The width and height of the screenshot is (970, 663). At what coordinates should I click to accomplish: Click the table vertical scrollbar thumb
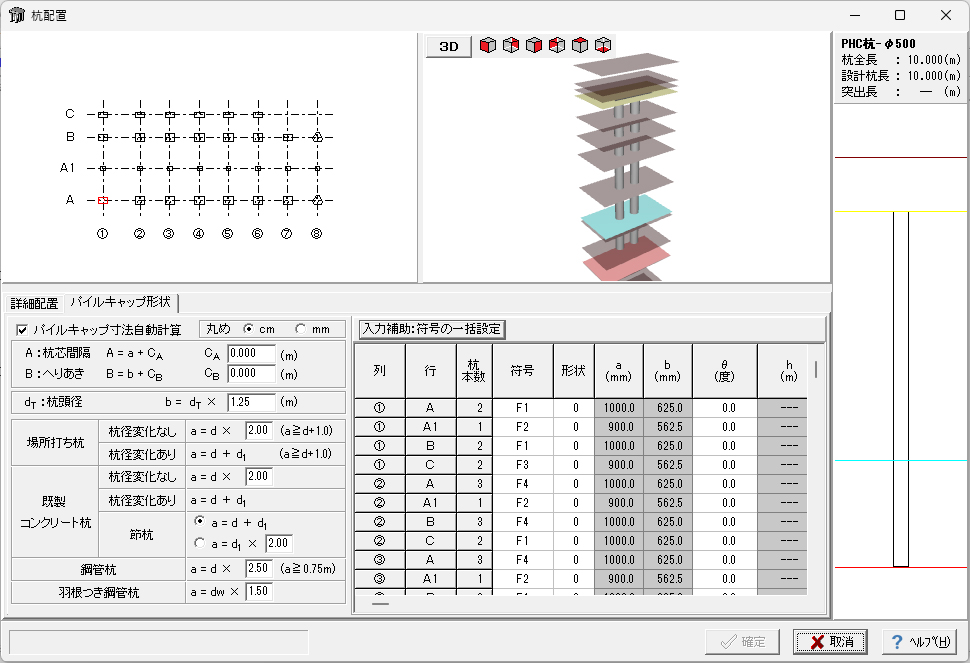point(817,369)
